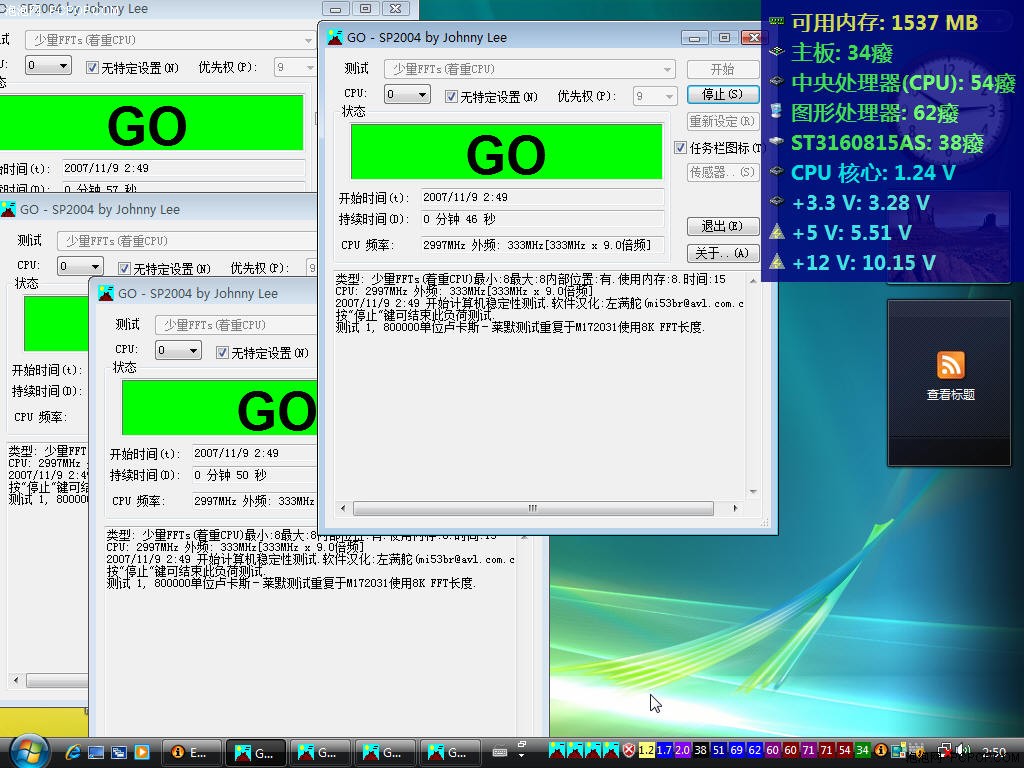This screenshot has width=1024, height=768.
Task: Click 停止(S) stop button in front window
Action: click(722, 95)
